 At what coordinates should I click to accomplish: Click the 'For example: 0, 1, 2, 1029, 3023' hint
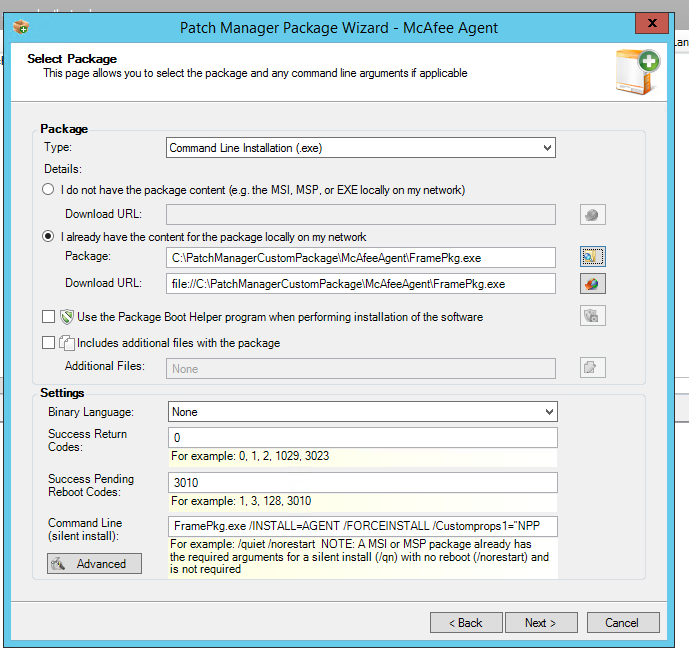pos(250,456)
